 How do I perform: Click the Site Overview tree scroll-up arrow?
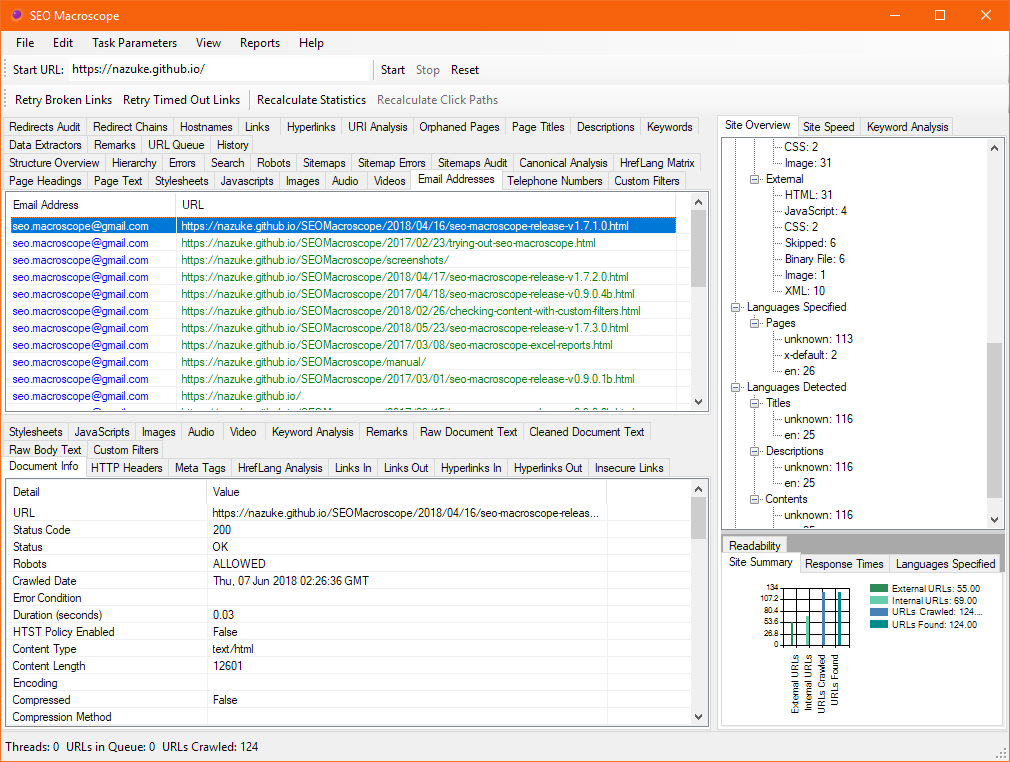click(995, 148)
